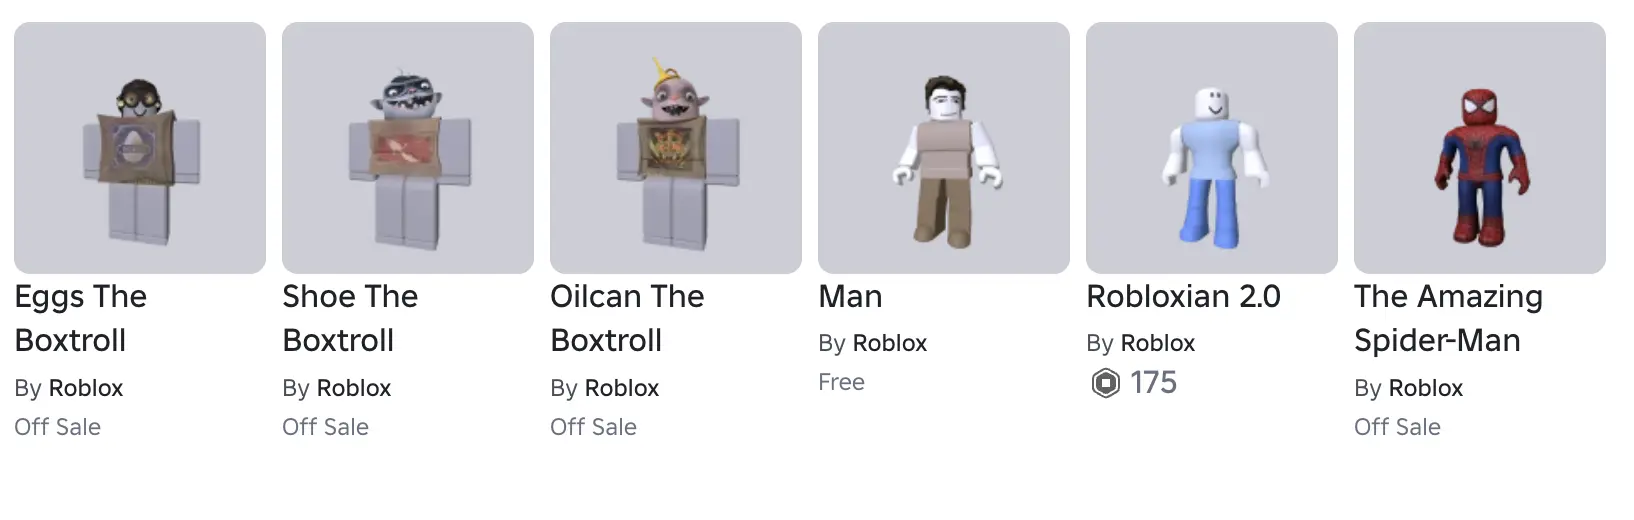Click the Robloxian 2.0 title

(1183, 297)
